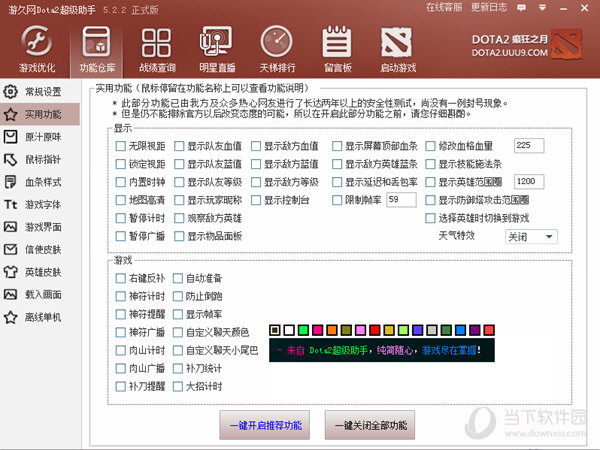Click 一键关闭全部功能 button
This screenshot has height=450, width=600.
(370, 425)
